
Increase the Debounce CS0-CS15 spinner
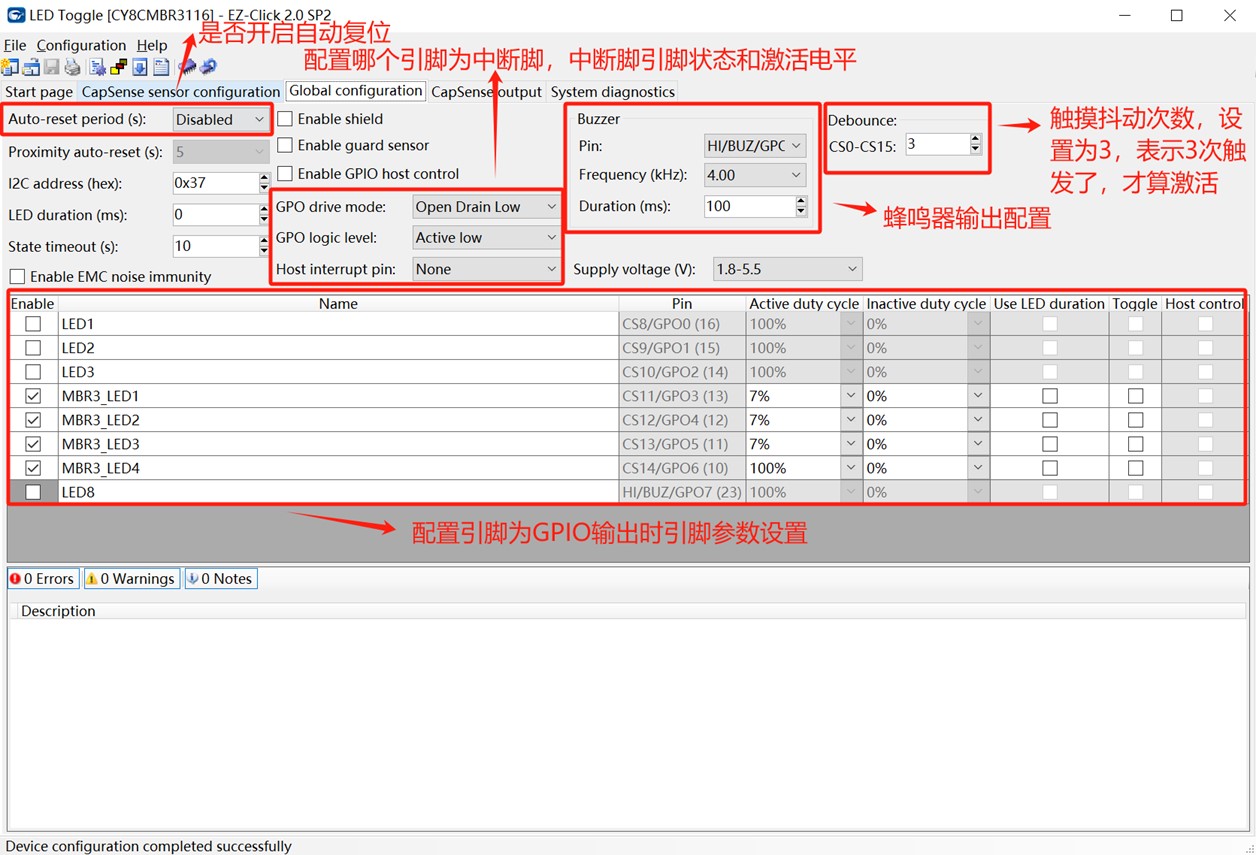tap(975, 140)
